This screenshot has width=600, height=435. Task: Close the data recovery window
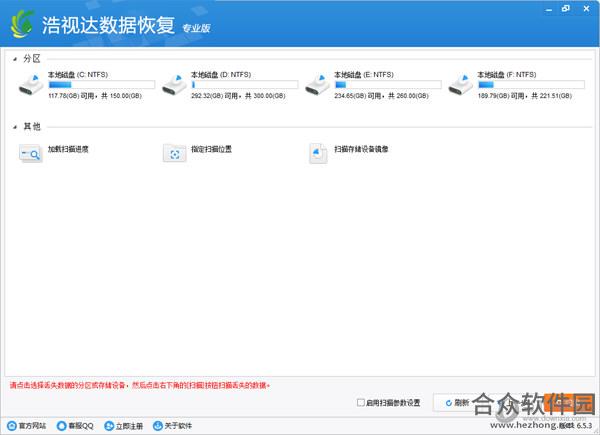pyautogui.click(x=586, y=8)
